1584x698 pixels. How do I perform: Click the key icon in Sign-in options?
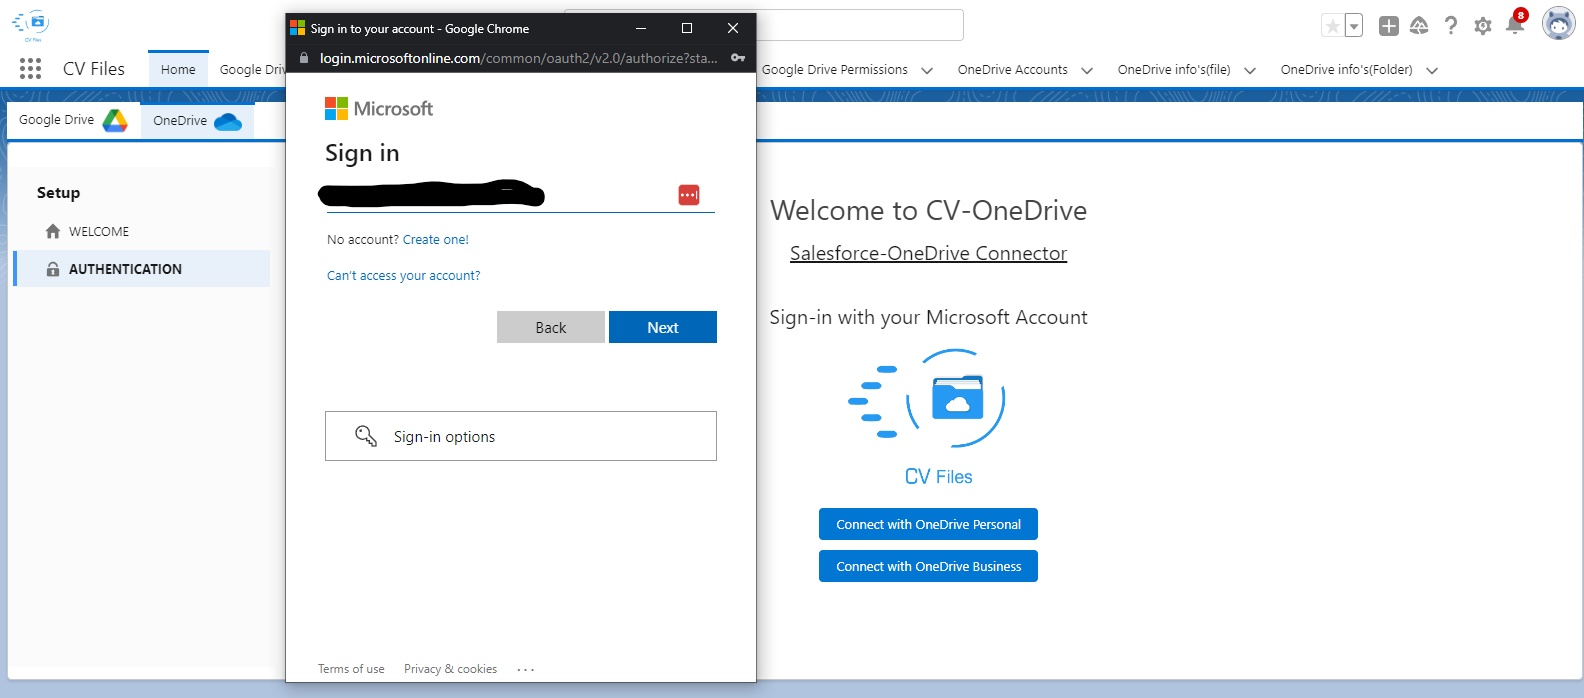coord(366,436)
